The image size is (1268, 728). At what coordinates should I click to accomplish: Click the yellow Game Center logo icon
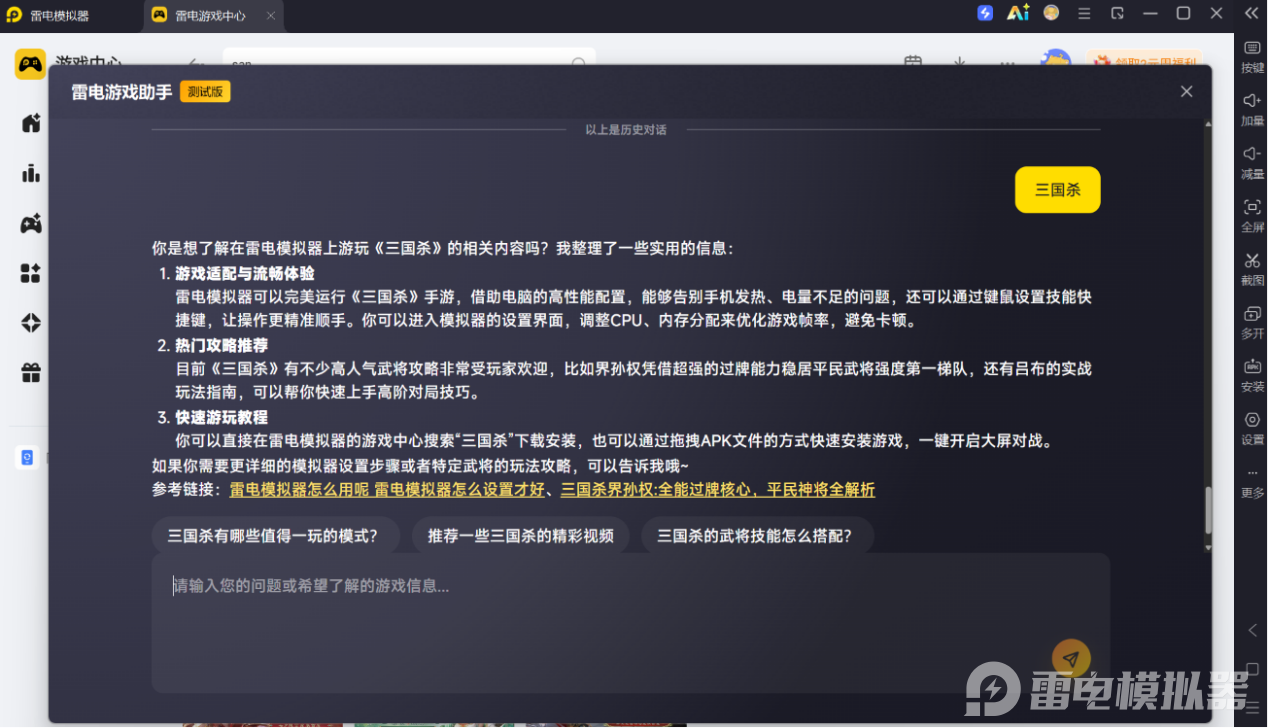click(30, 64)
